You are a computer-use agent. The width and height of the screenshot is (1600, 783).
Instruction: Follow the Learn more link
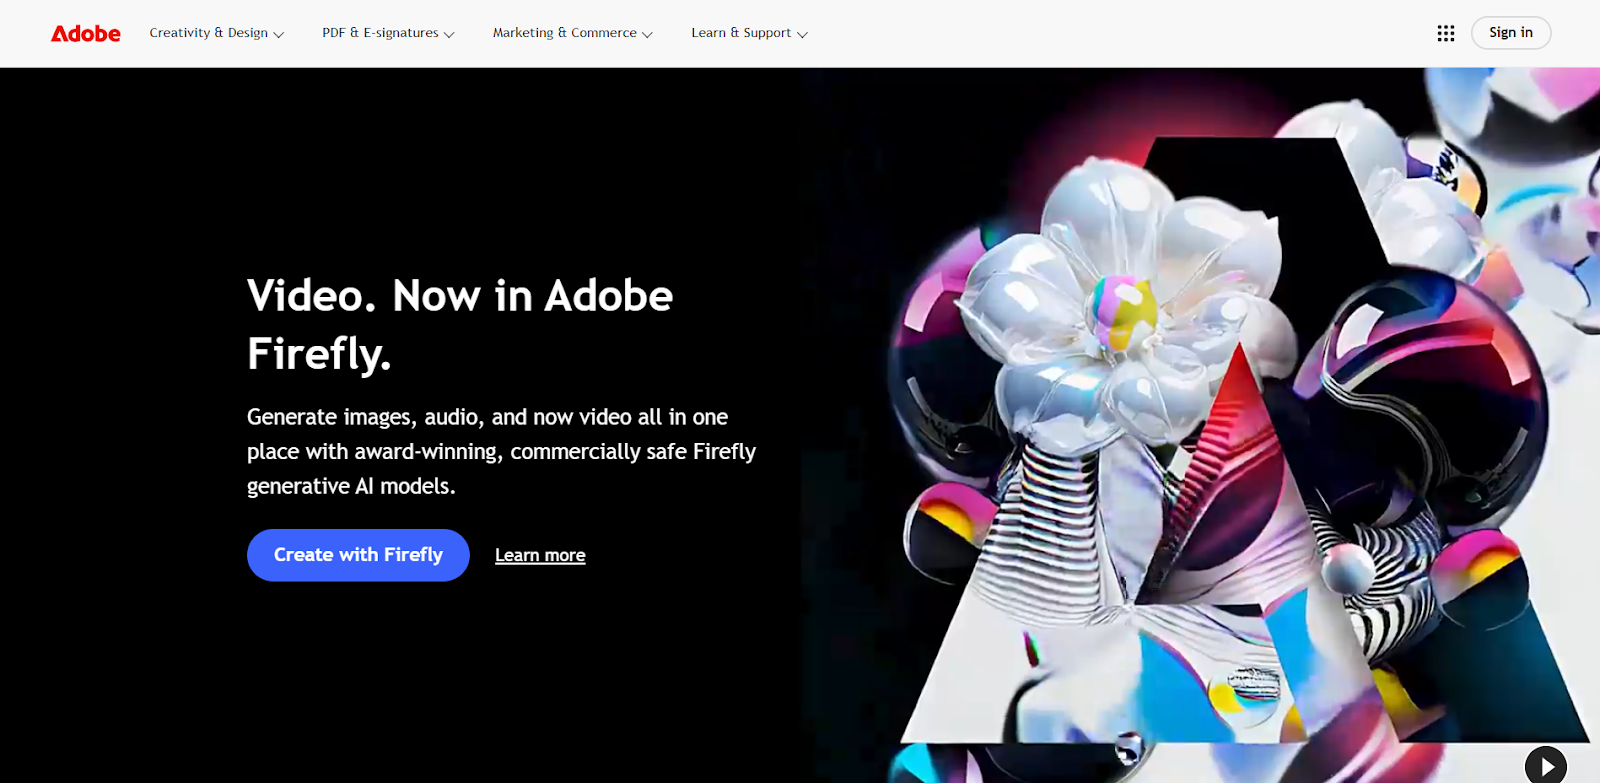[x=540, y=555]
